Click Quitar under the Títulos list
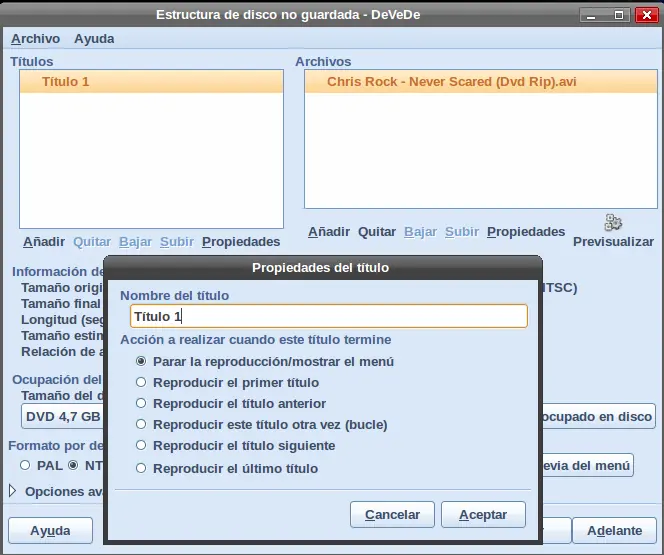This screenshot has width=664, height=555. tap(92, 242)
